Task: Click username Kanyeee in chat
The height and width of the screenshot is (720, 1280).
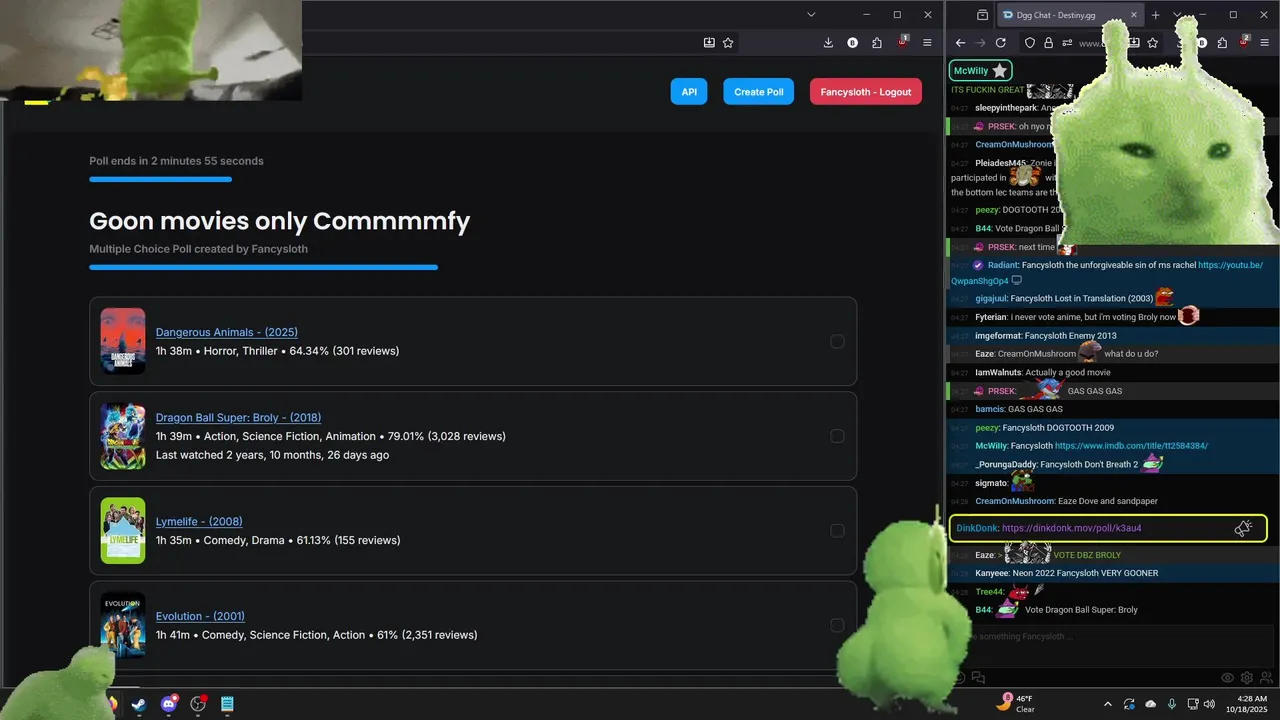Action: point(992,574)
